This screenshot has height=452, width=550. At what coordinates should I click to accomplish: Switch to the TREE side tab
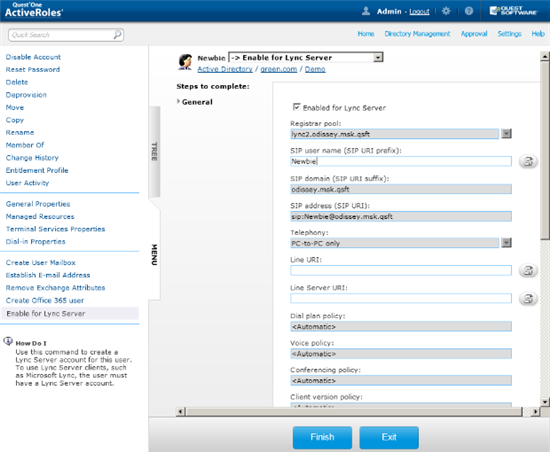click(x=154, y=151)
